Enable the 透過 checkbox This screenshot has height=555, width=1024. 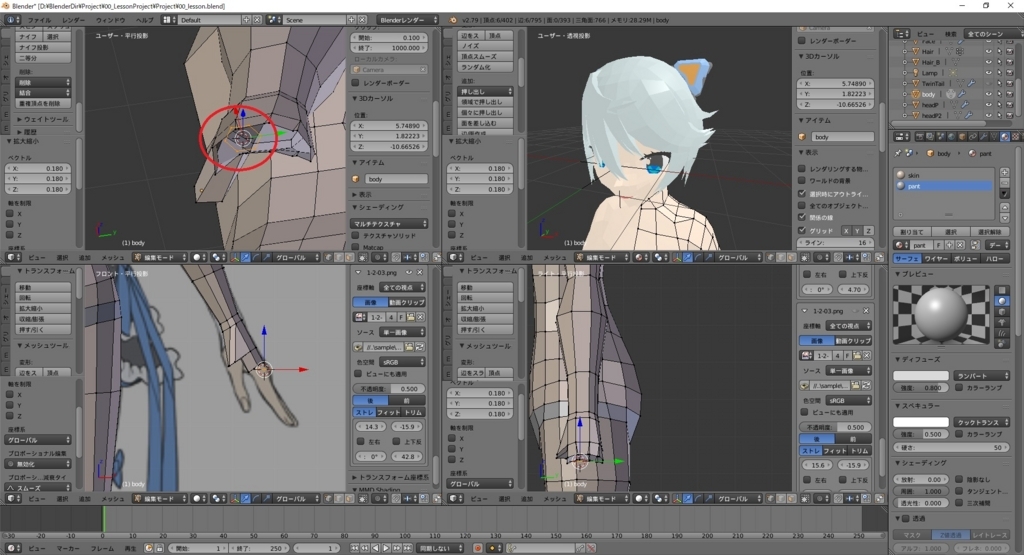(906, 518)
